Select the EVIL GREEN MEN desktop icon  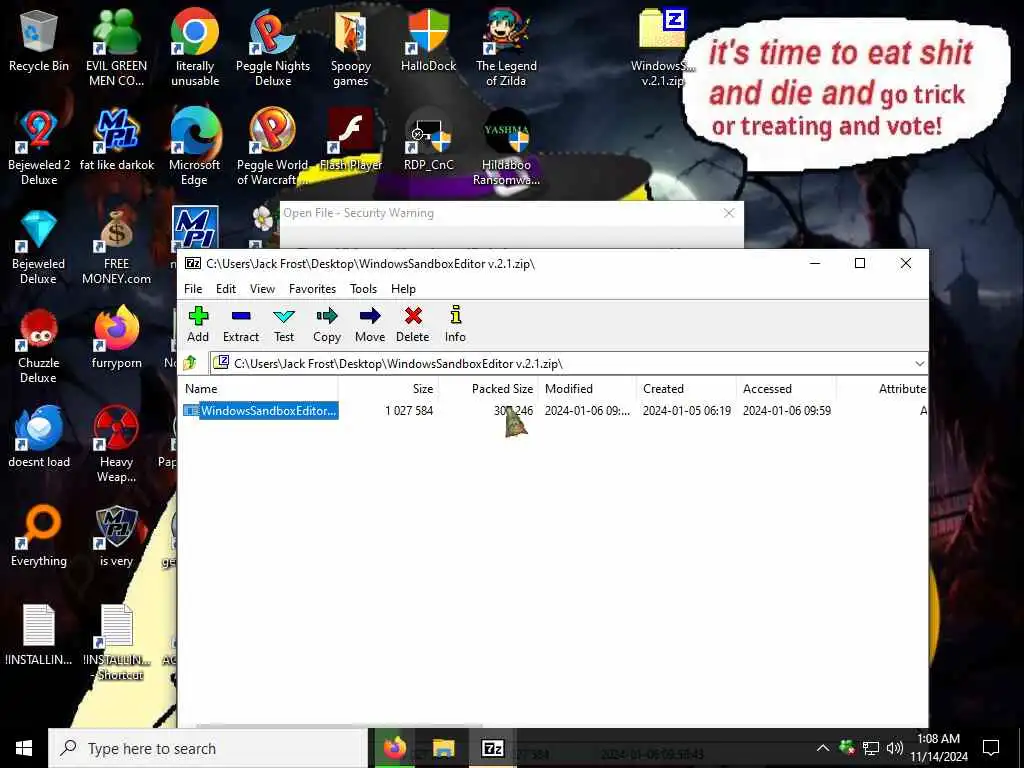click(116, 48)
